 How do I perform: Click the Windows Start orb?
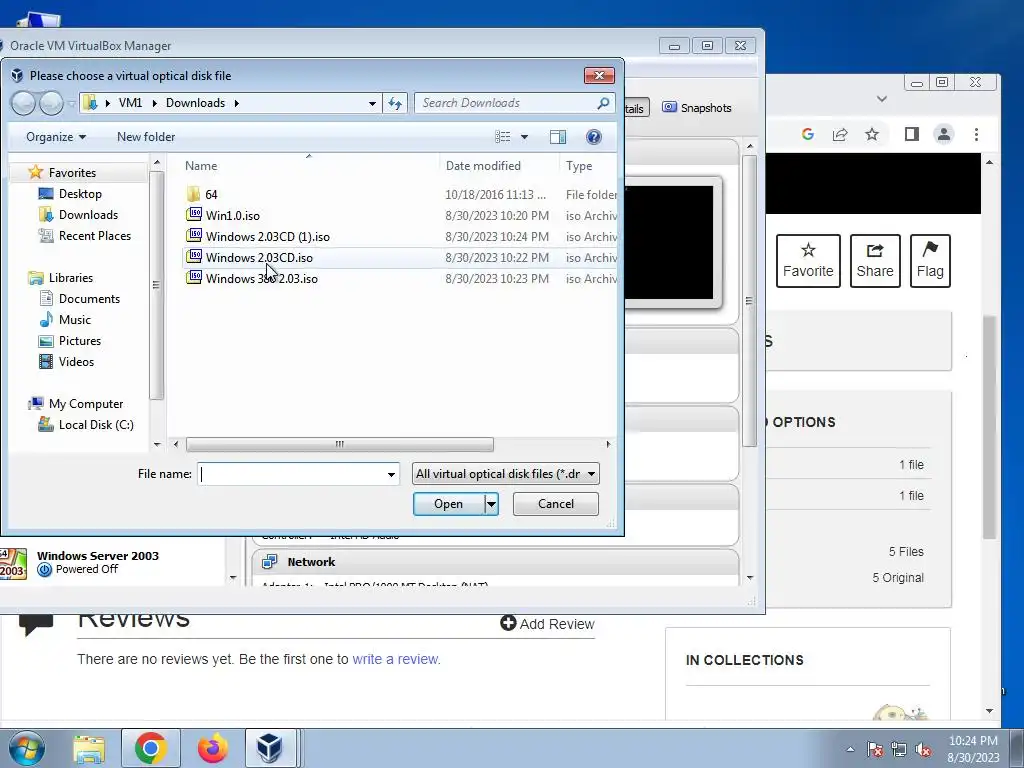pyautogui.click(x=27, y=748)
